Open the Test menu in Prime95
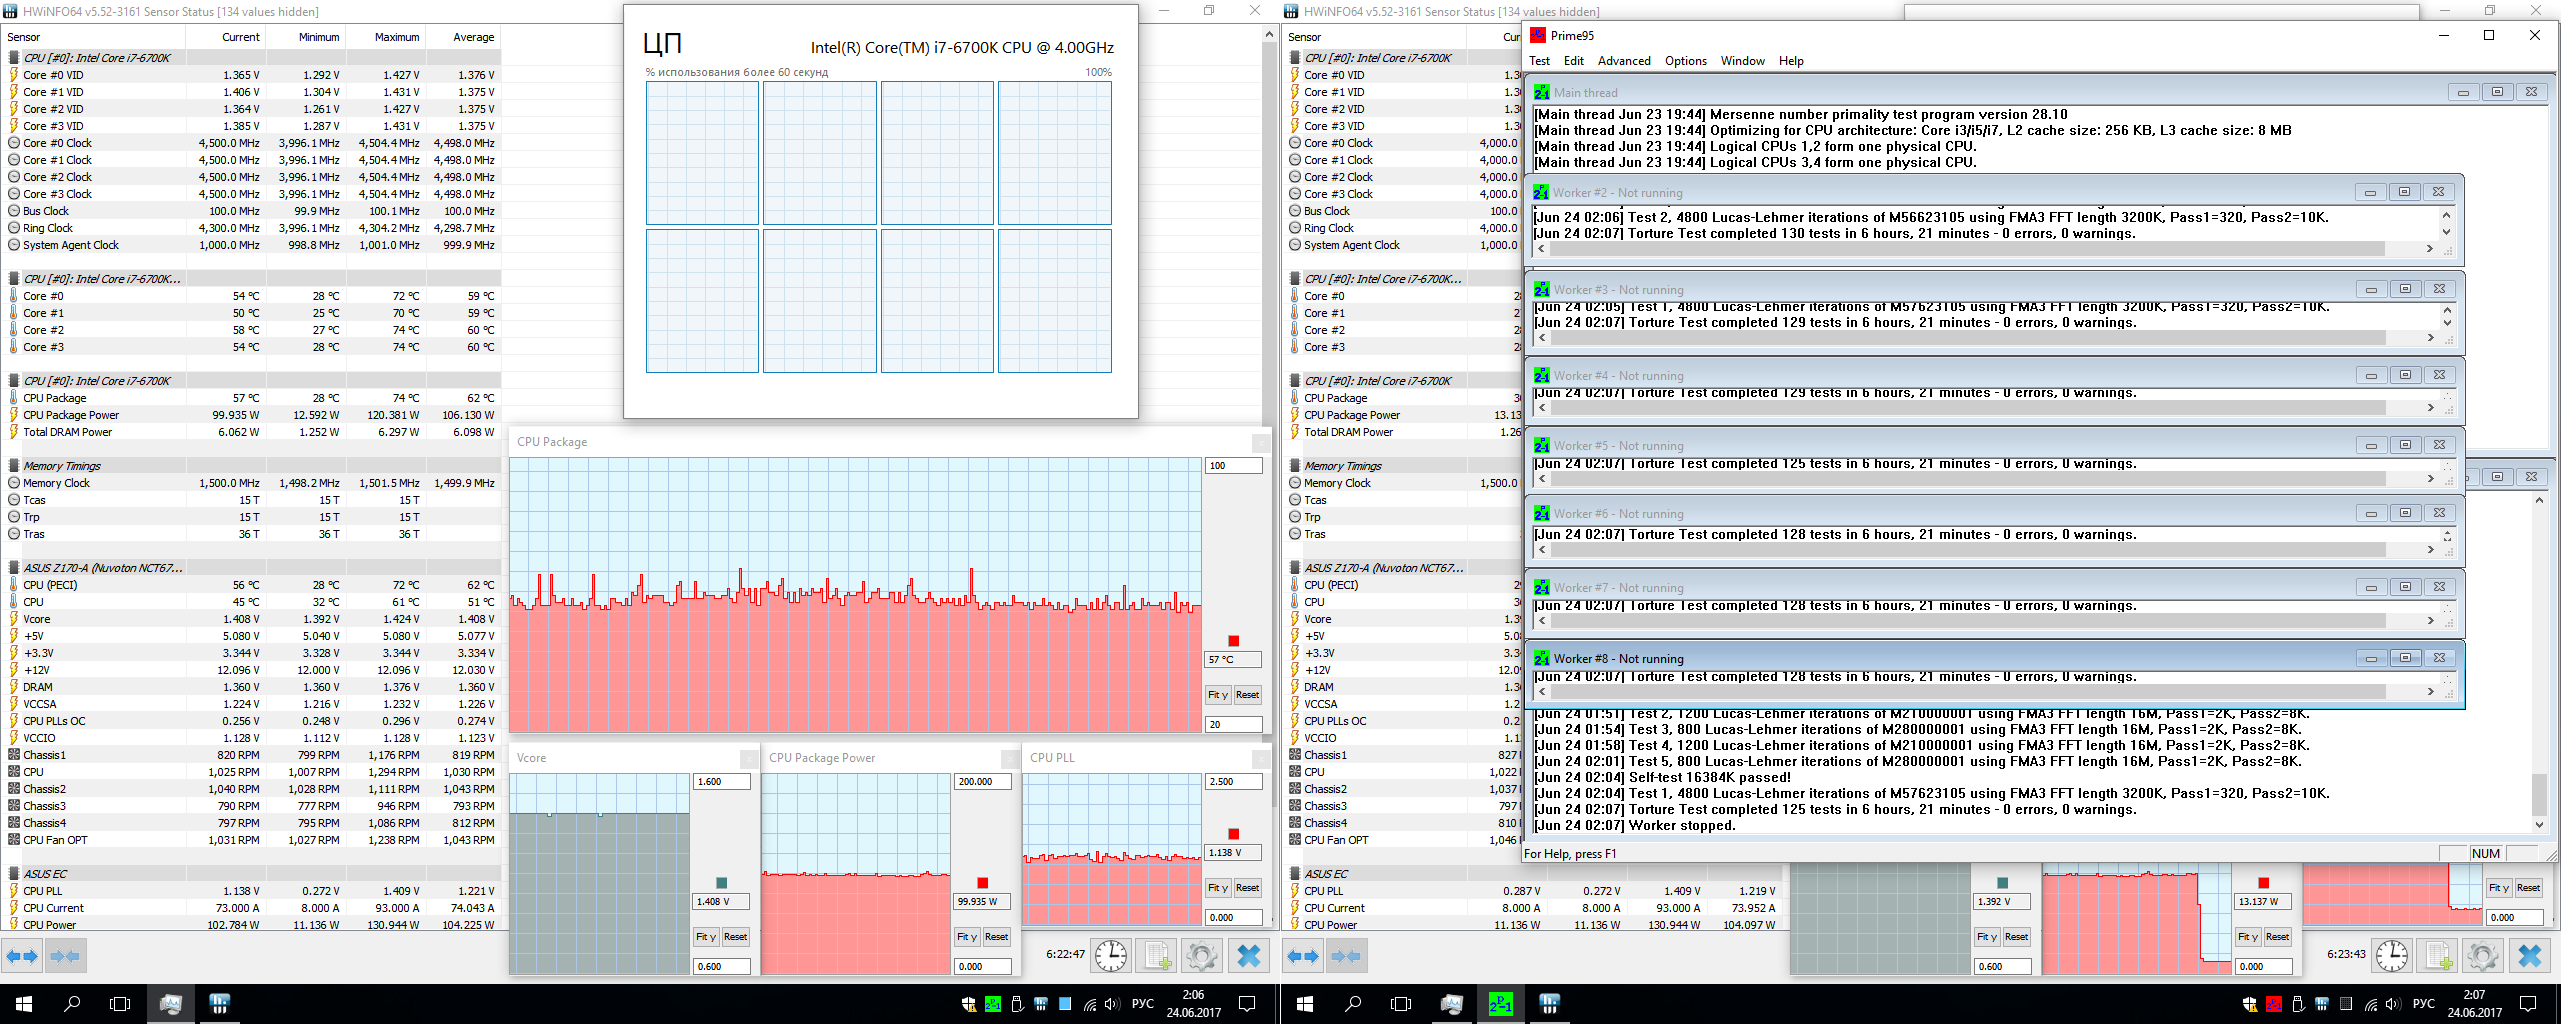Screen dimensions: 2562x1024 coord(1539,61)
